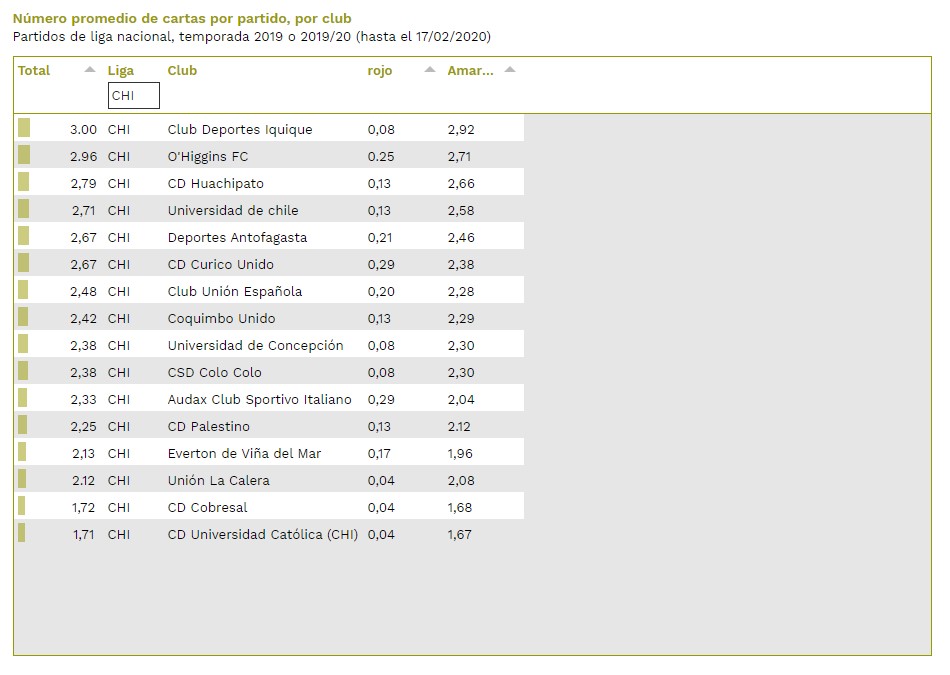Click the sort arrow beside rojo header
The width and height of the screenshot is (950, 675).
[430, 70]
